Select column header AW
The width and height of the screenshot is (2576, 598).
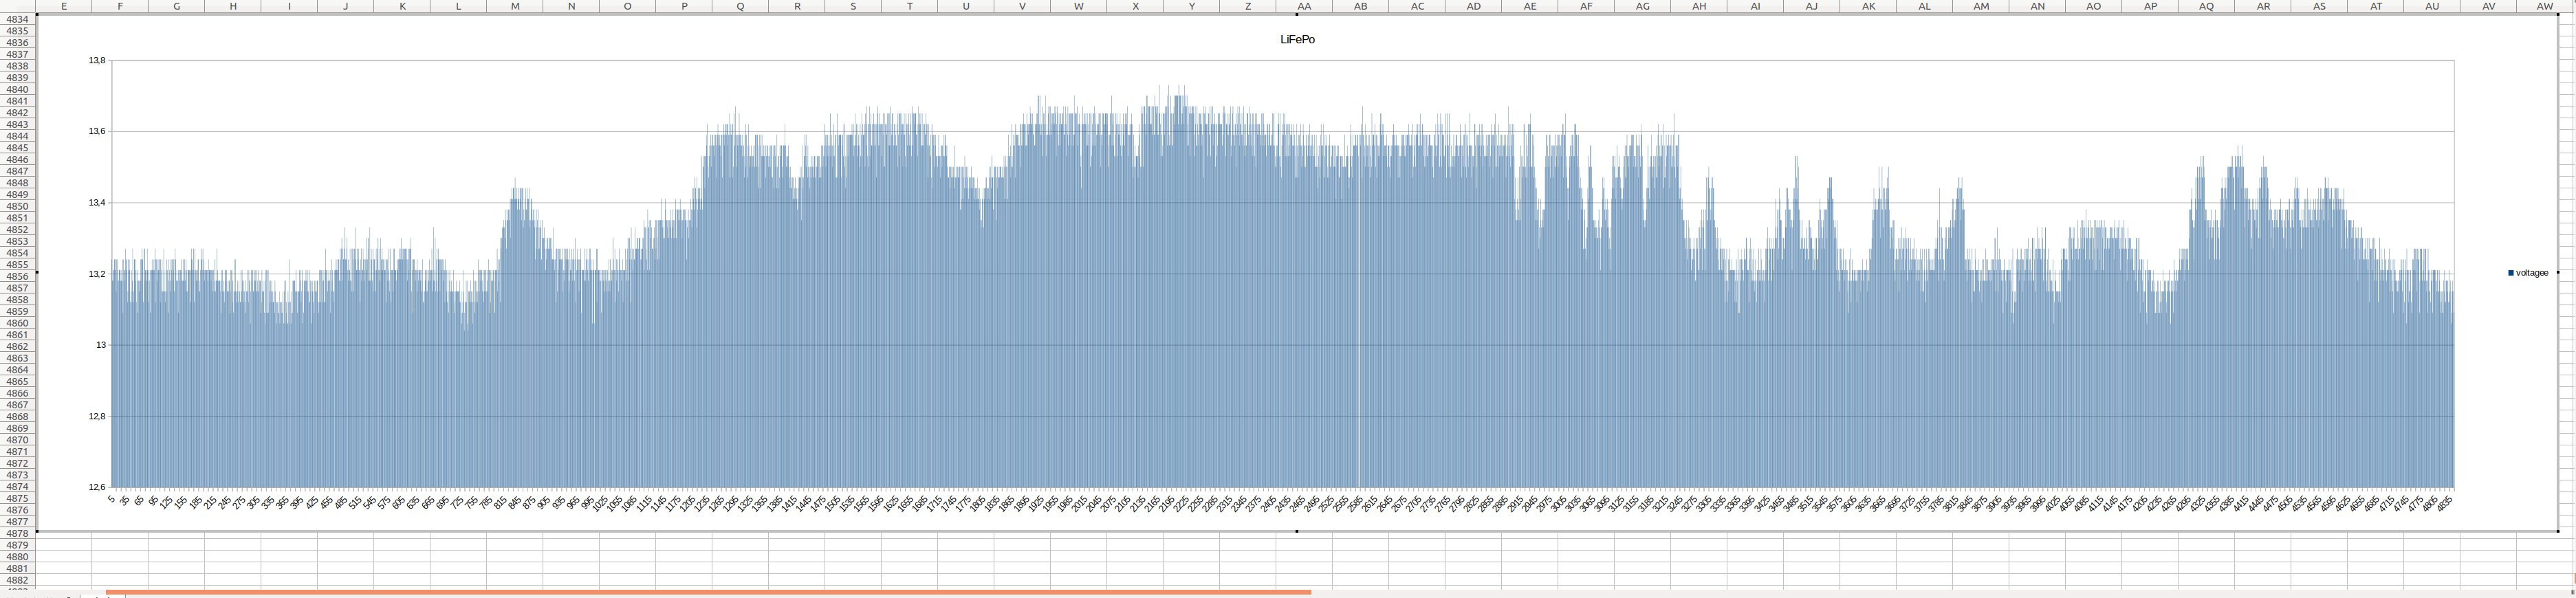coord(2545,6)
